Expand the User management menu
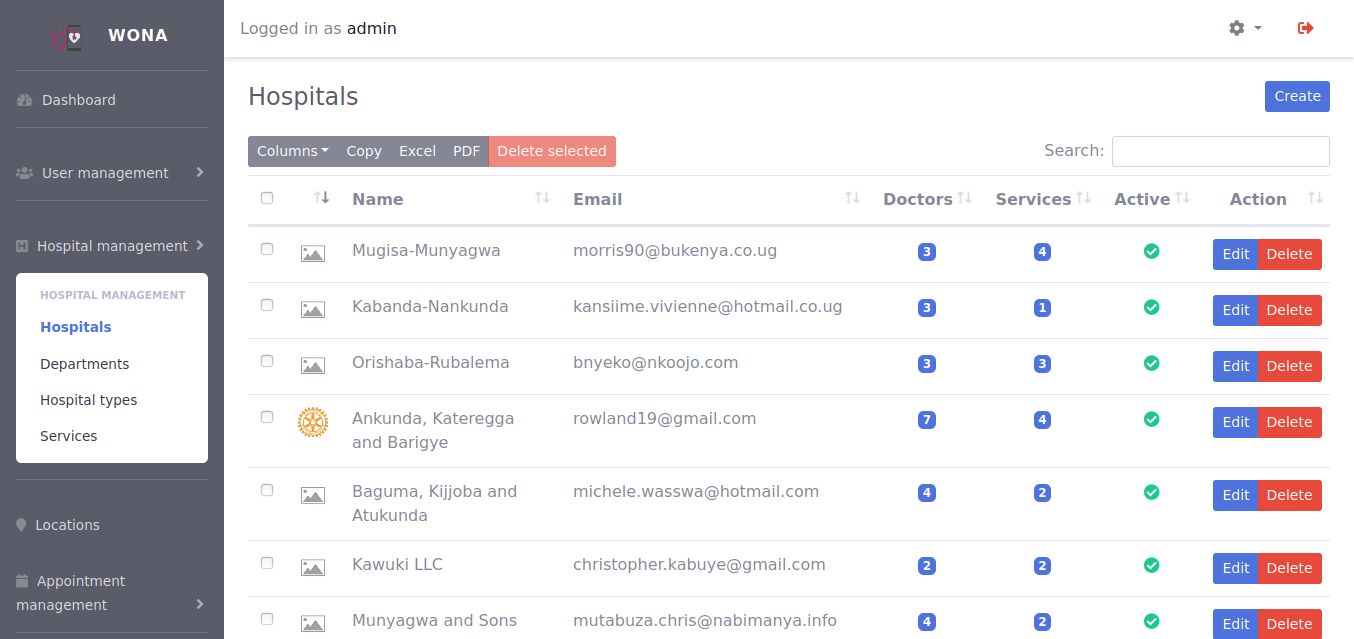 pos(111,173)
